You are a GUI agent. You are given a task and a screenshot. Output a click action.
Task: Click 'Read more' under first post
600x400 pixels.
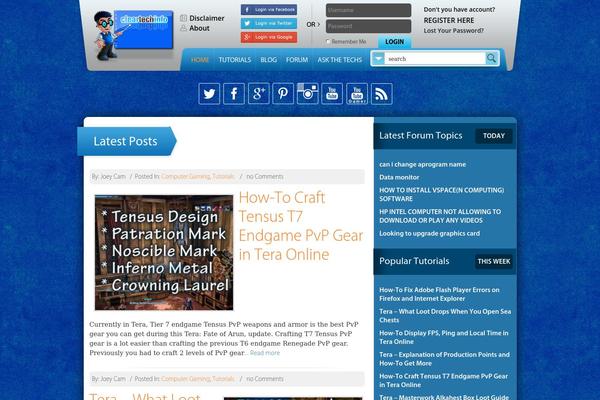click(x=265, y=353)
